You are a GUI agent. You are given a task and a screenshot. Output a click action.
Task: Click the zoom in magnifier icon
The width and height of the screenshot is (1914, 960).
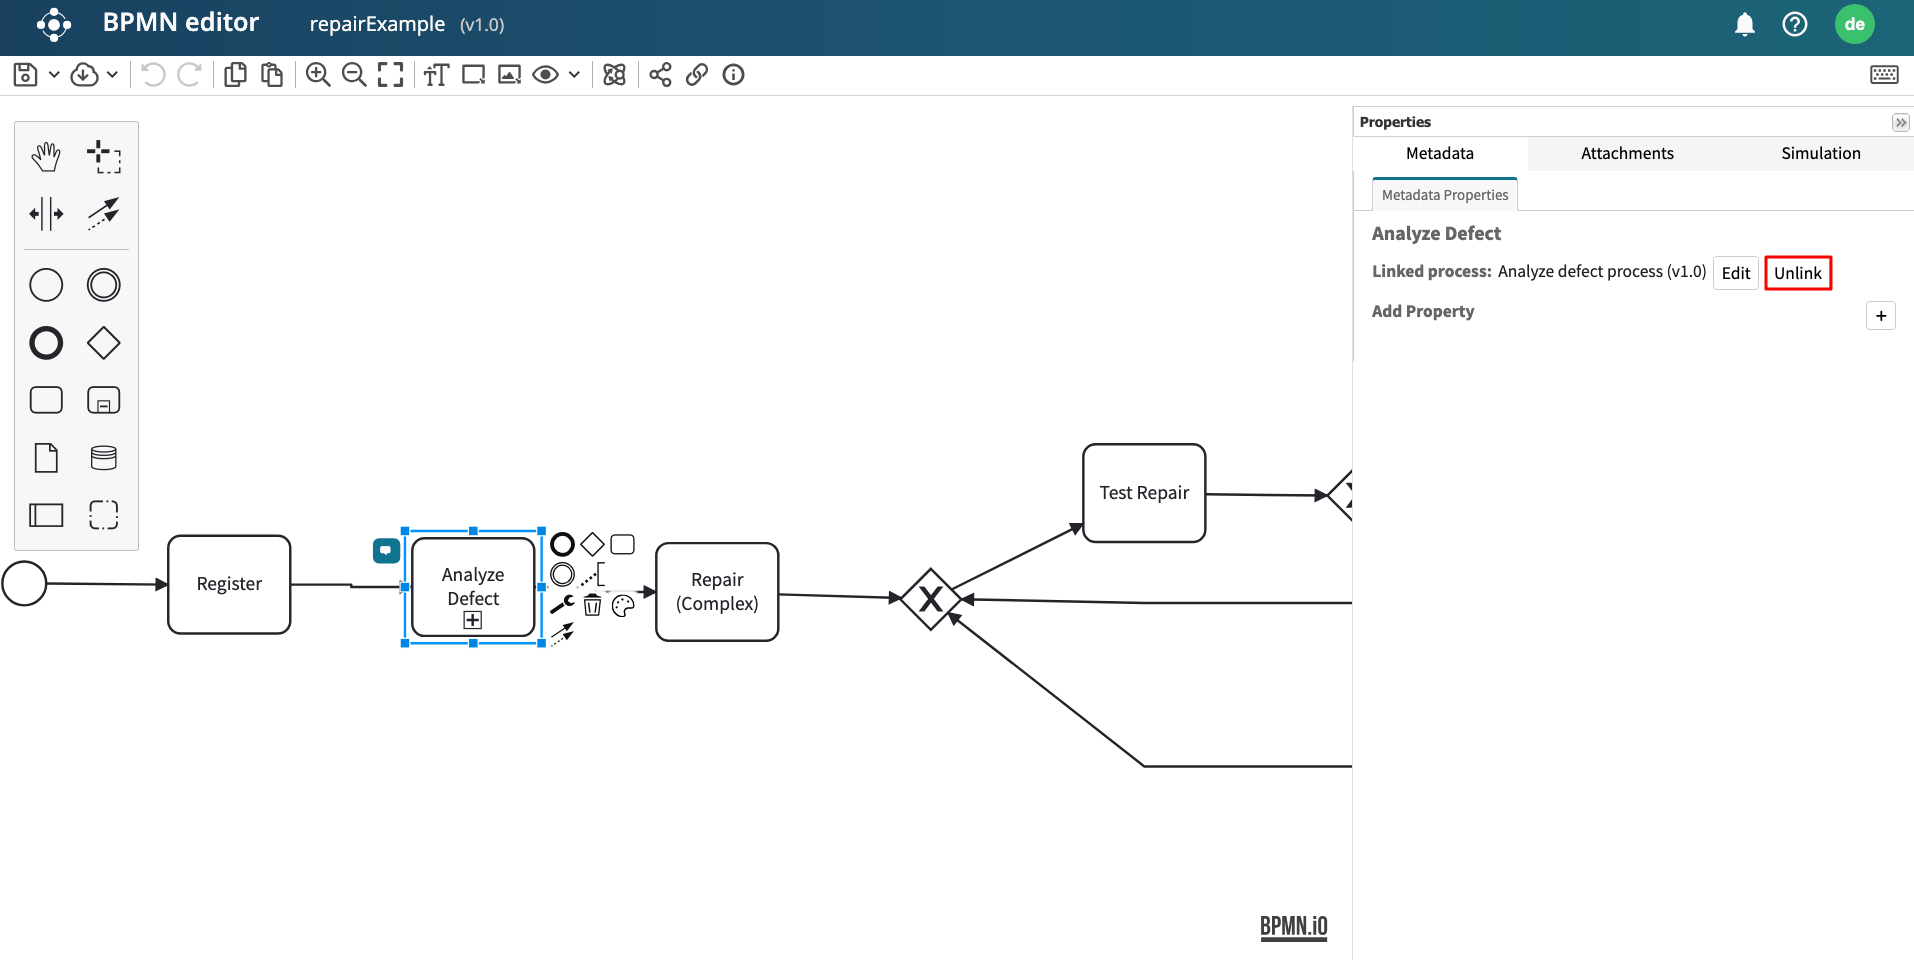(x=318, y=75)
